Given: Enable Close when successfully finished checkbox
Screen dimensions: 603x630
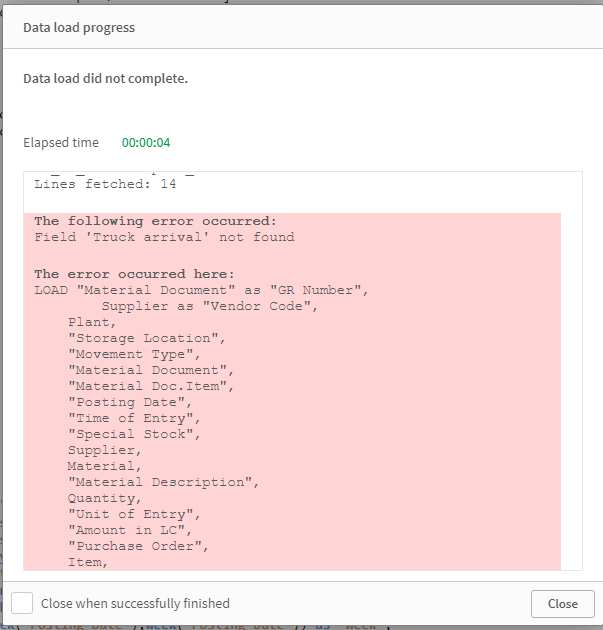Looking at the screenshot, I should click(x=22, y=603).
